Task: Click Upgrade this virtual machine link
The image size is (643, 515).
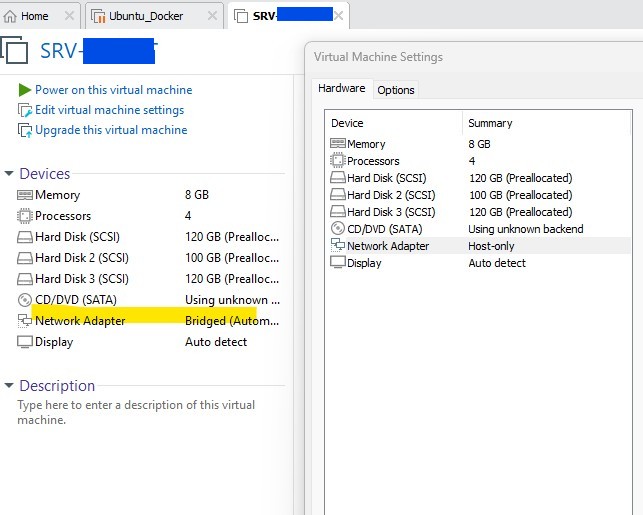Action: point(111,130)
